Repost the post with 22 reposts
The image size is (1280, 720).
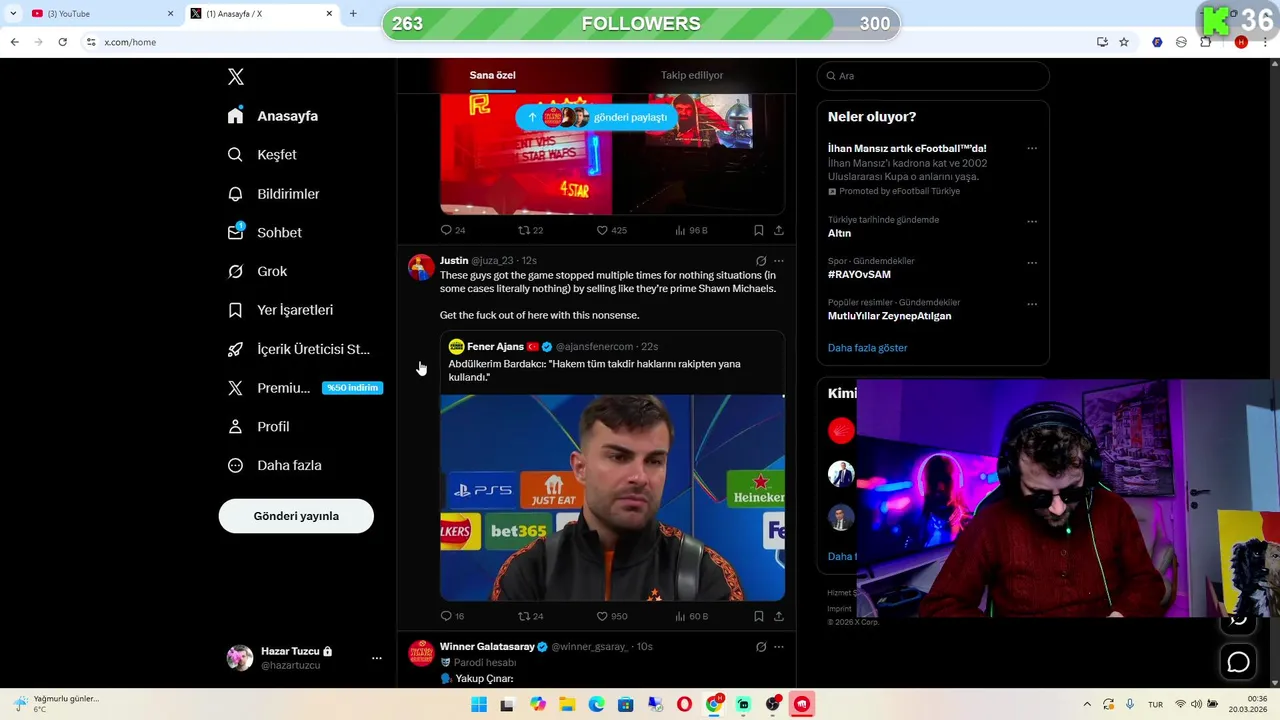coord(530,230)
